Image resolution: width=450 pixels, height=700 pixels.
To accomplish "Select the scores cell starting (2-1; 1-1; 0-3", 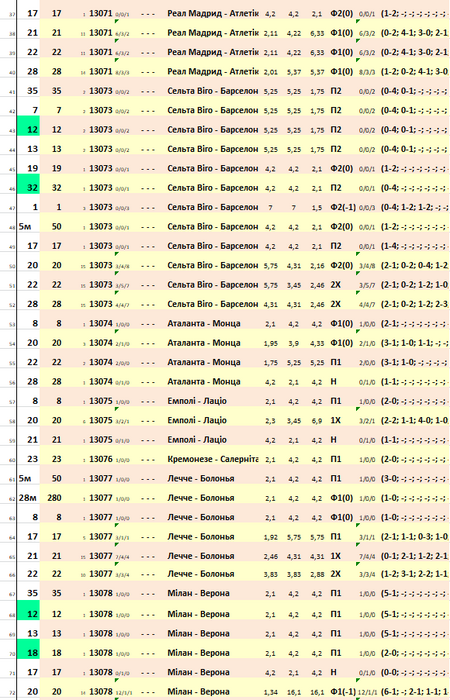I will (x=415, y=537).
